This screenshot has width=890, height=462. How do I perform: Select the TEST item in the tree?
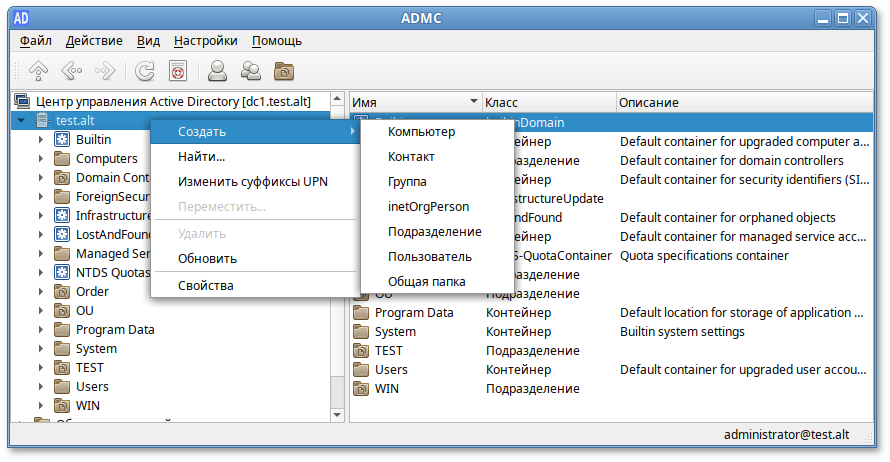(x=90, y=368)
